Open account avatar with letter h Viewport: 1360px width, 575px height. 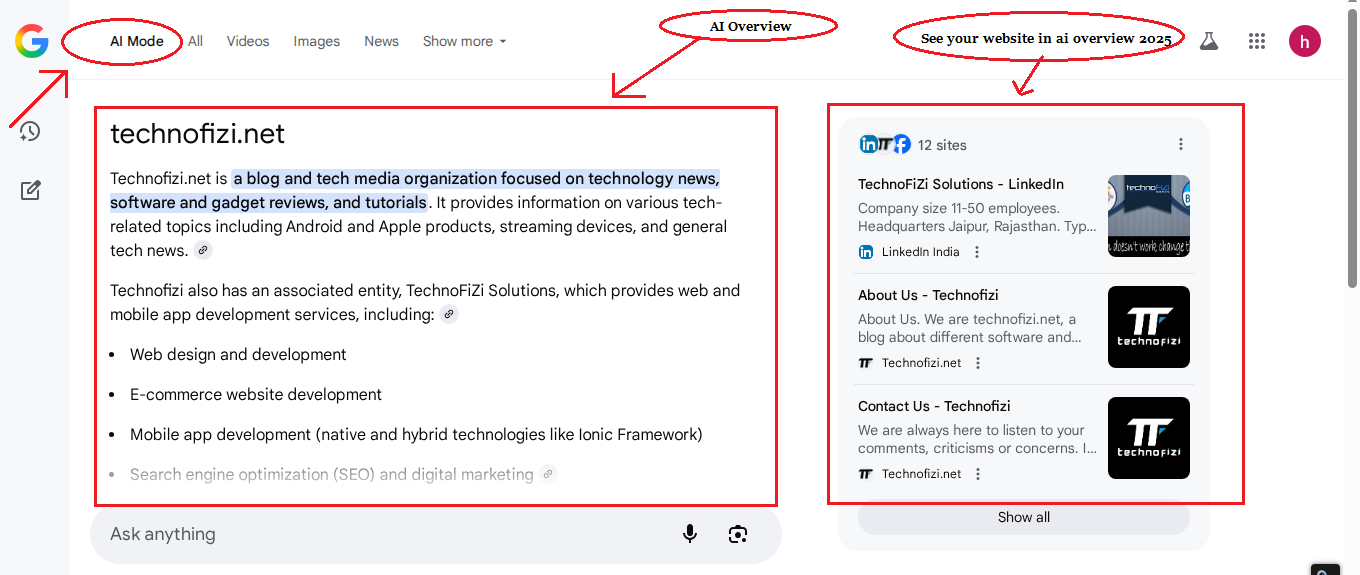[x=1305, y=41]
